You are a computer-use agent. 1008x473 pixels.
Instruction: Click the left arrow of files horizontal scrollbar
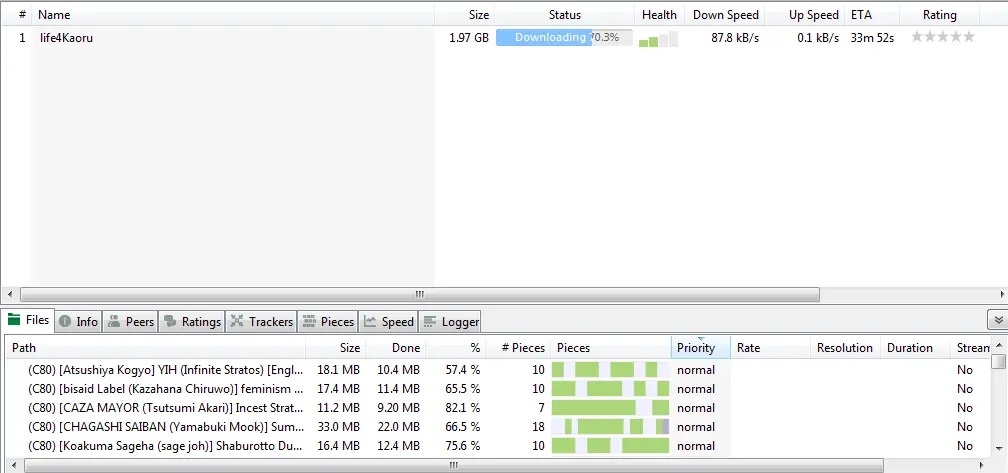click(14, 465)
